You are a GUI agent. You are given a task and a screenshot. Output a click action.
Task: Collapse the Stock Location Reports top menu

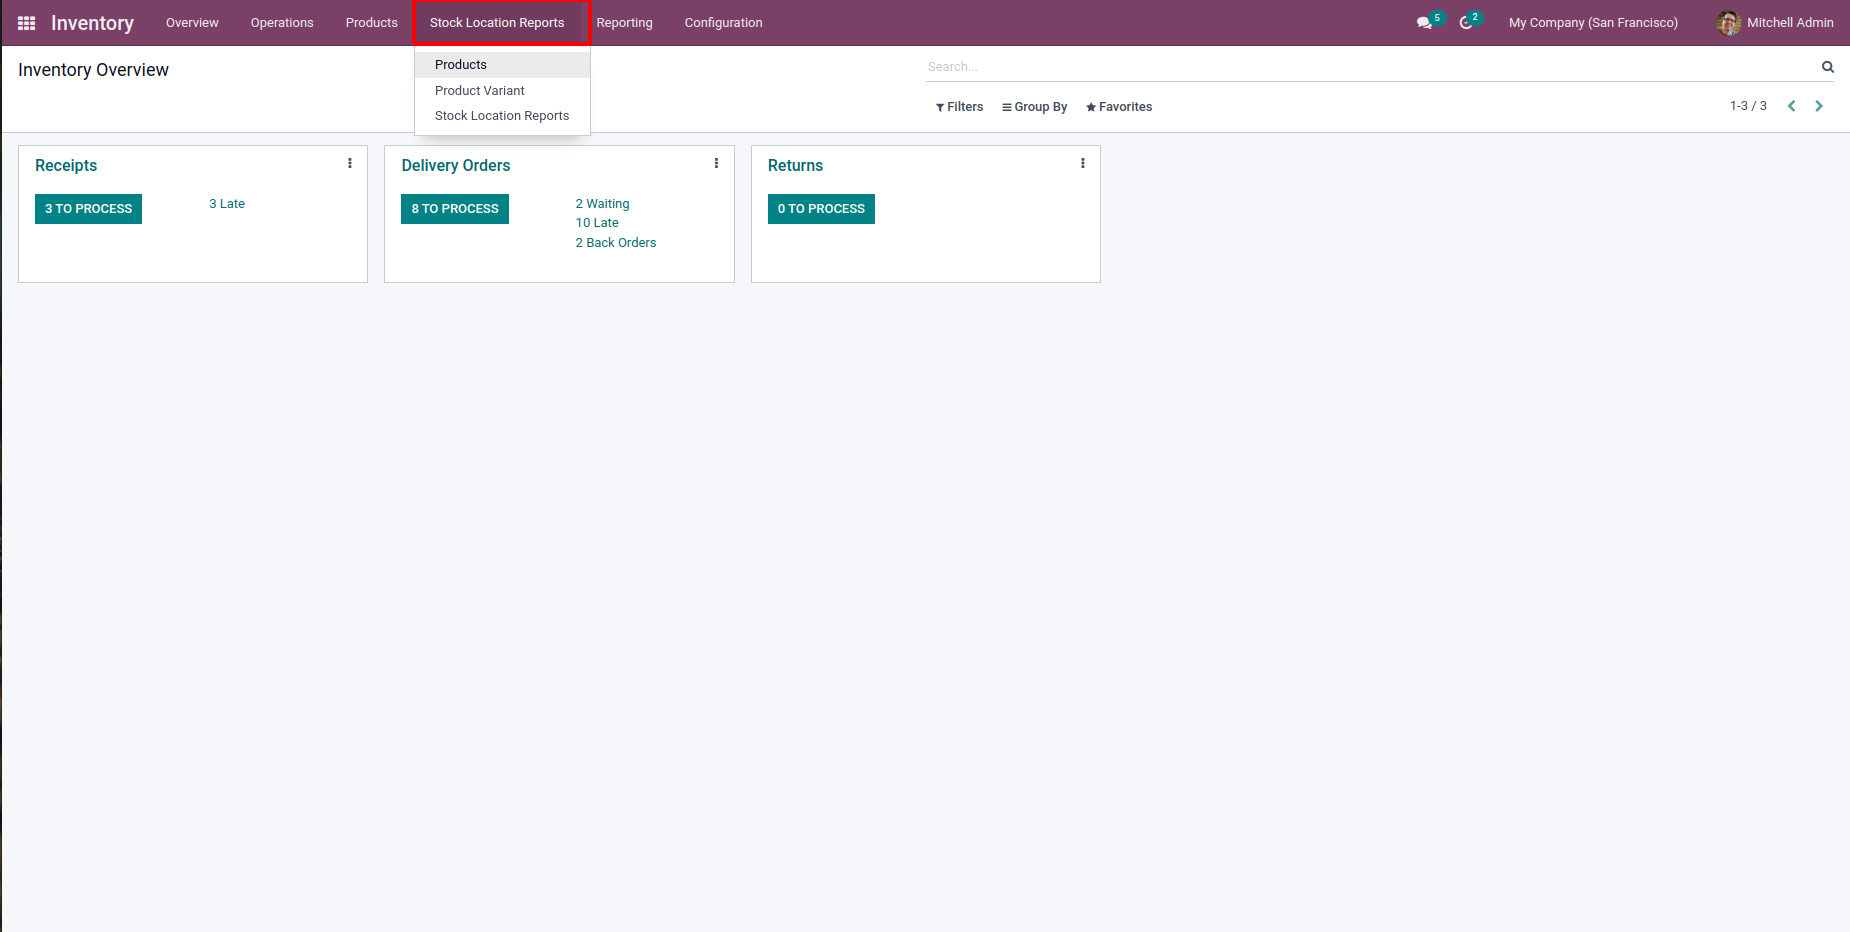[497, 23]
